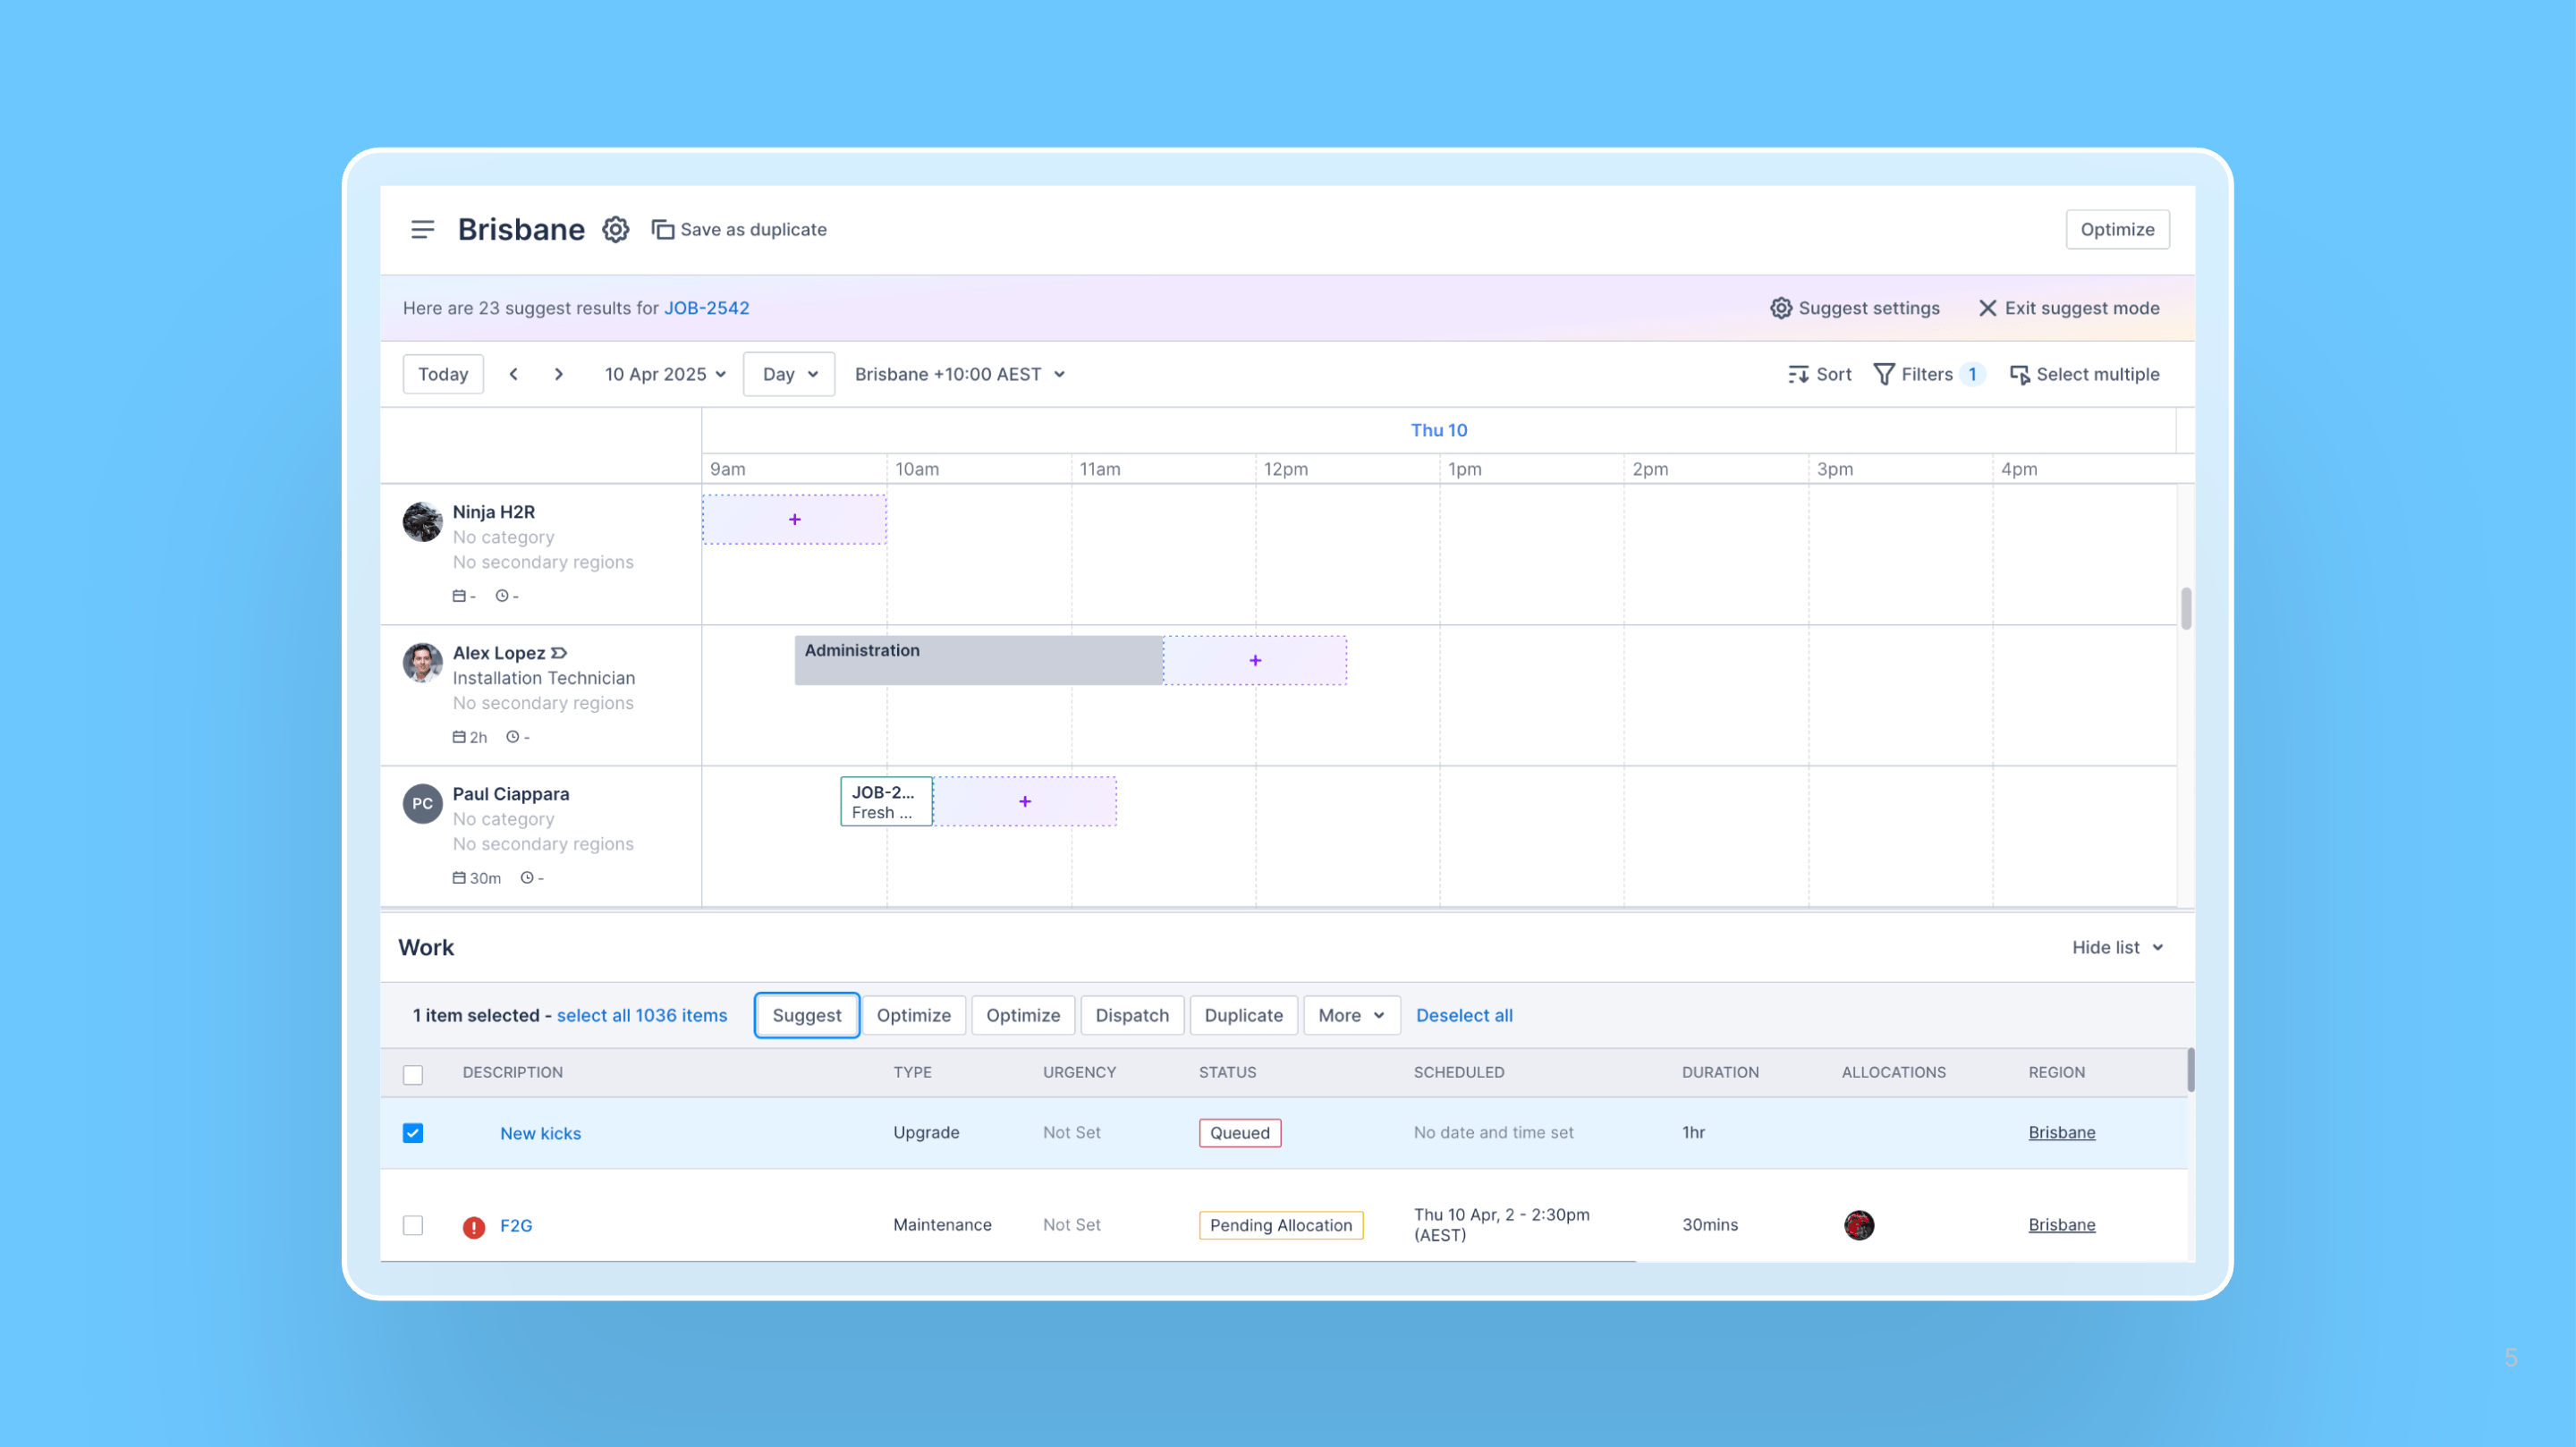Screen dimensions: 2576x1447
Task: Open Brisbane region link in New kicks row
Action: pyautogui.click(x=2061, y=1132)
